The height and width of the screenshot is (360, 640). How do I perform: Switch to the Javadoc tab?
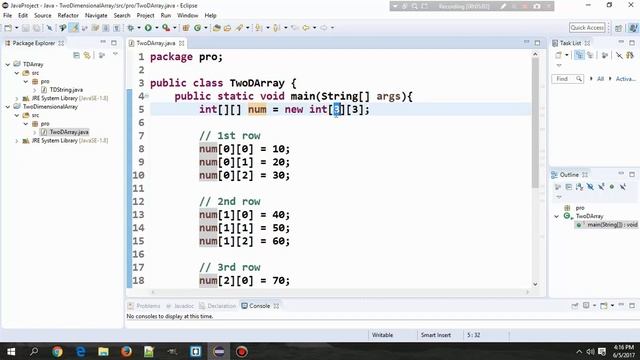point(180,306)
